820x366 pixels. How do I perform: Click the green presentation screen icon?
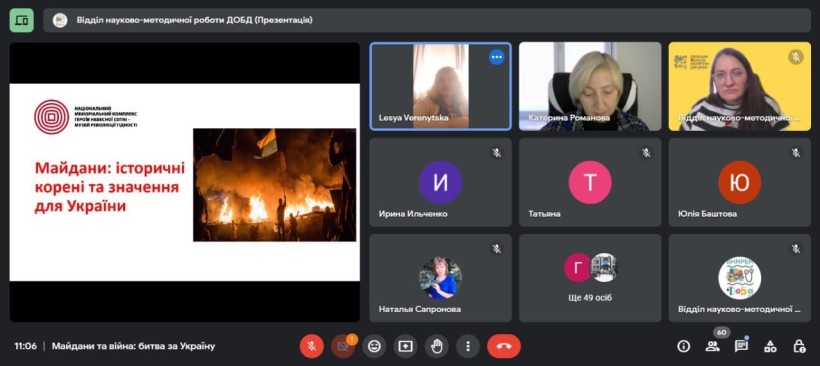click(21, 20)
